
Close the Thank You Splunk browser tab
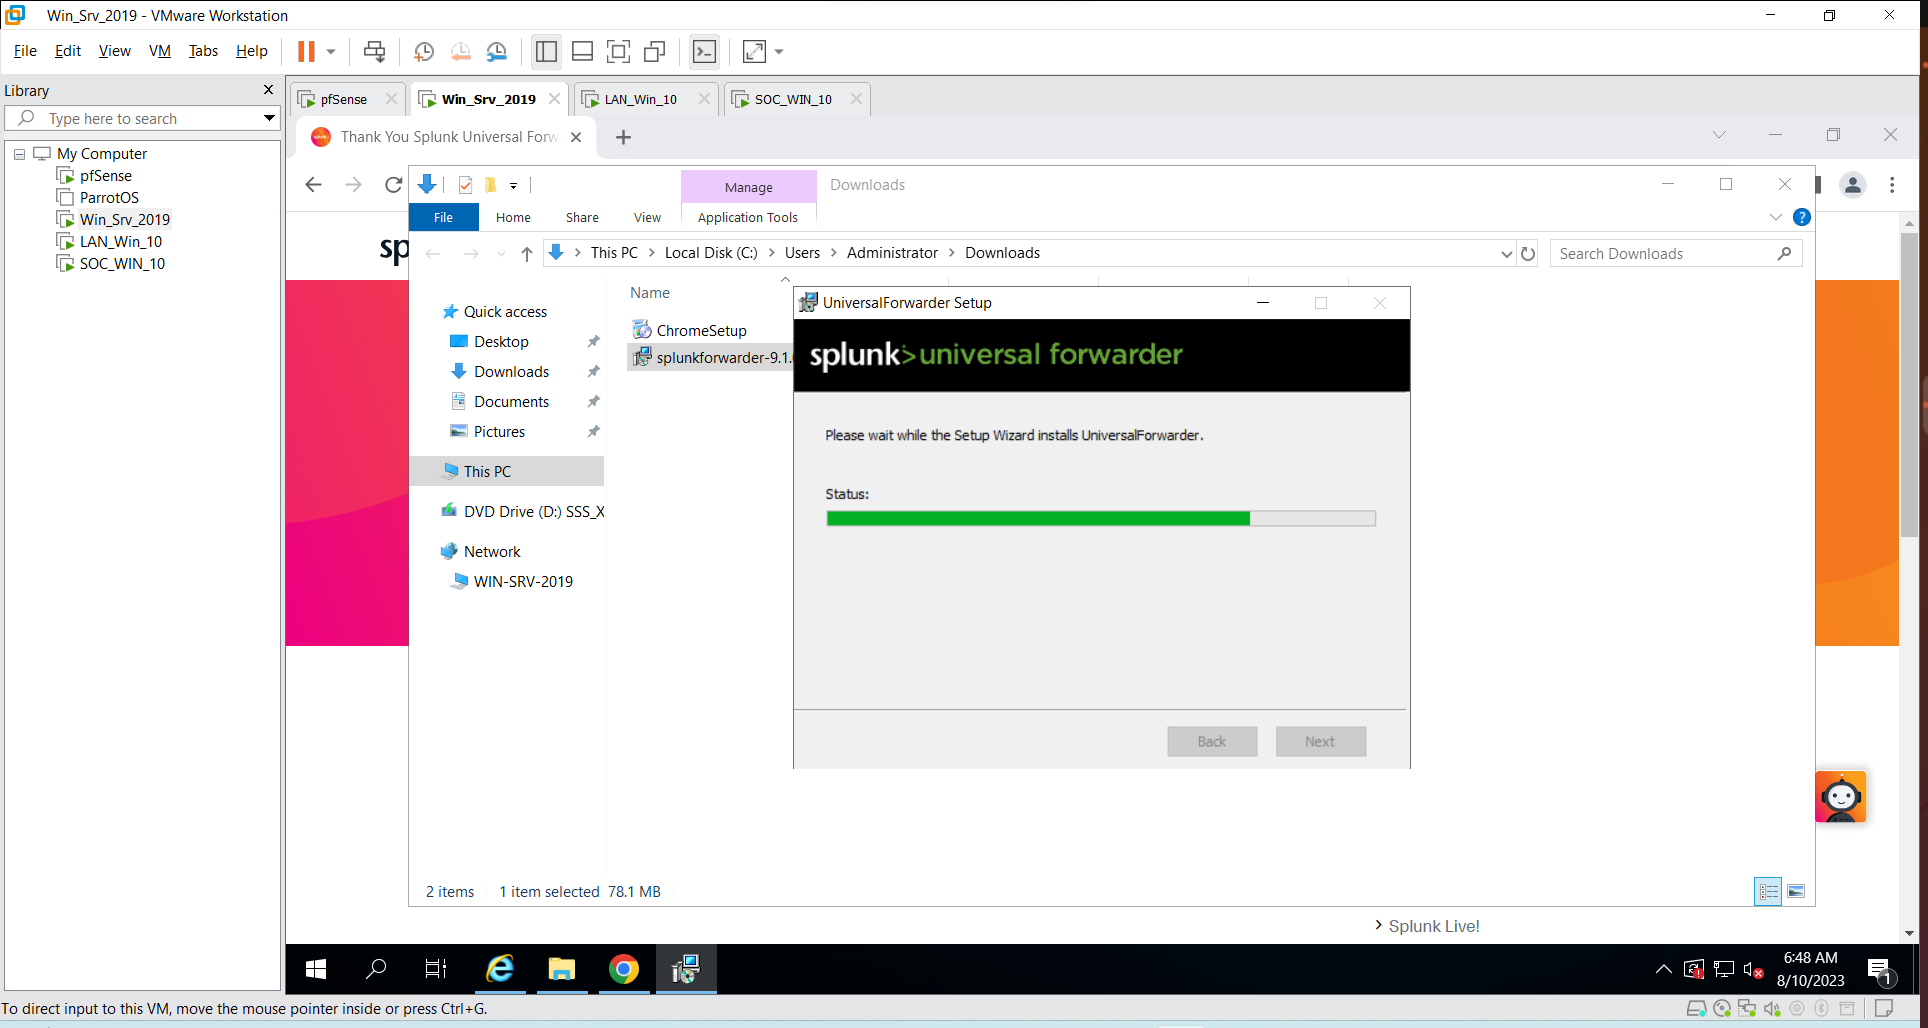(x=576, y=137)
